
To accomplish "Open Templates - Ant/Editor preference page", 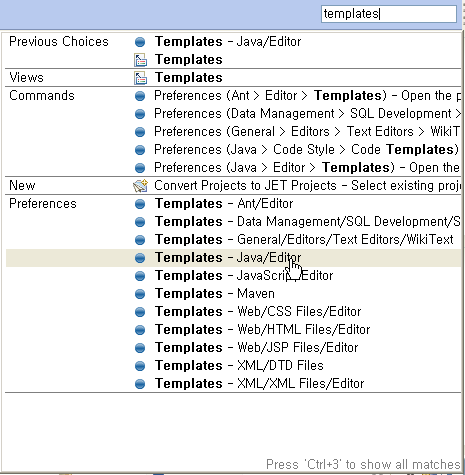I will 224,204.
